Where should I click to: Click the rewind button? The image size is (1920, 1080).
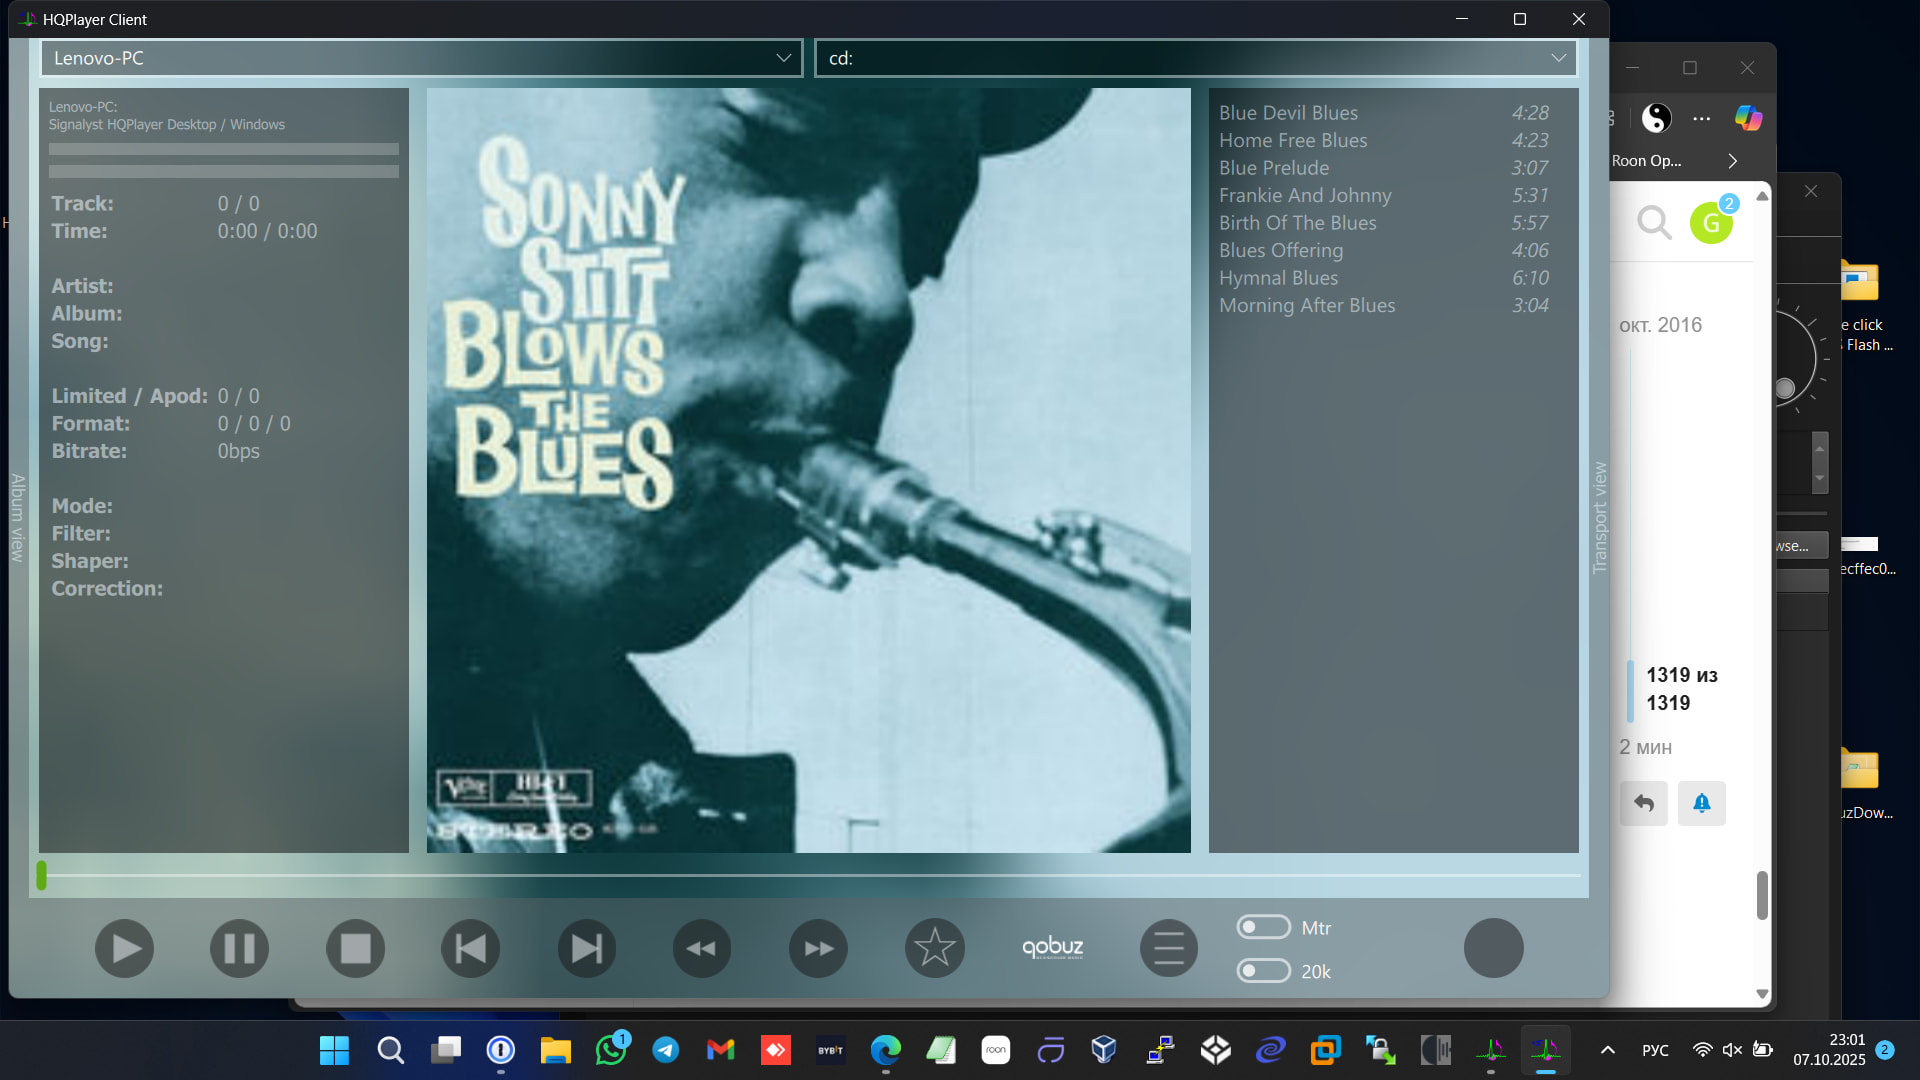(x=702, y=948)
